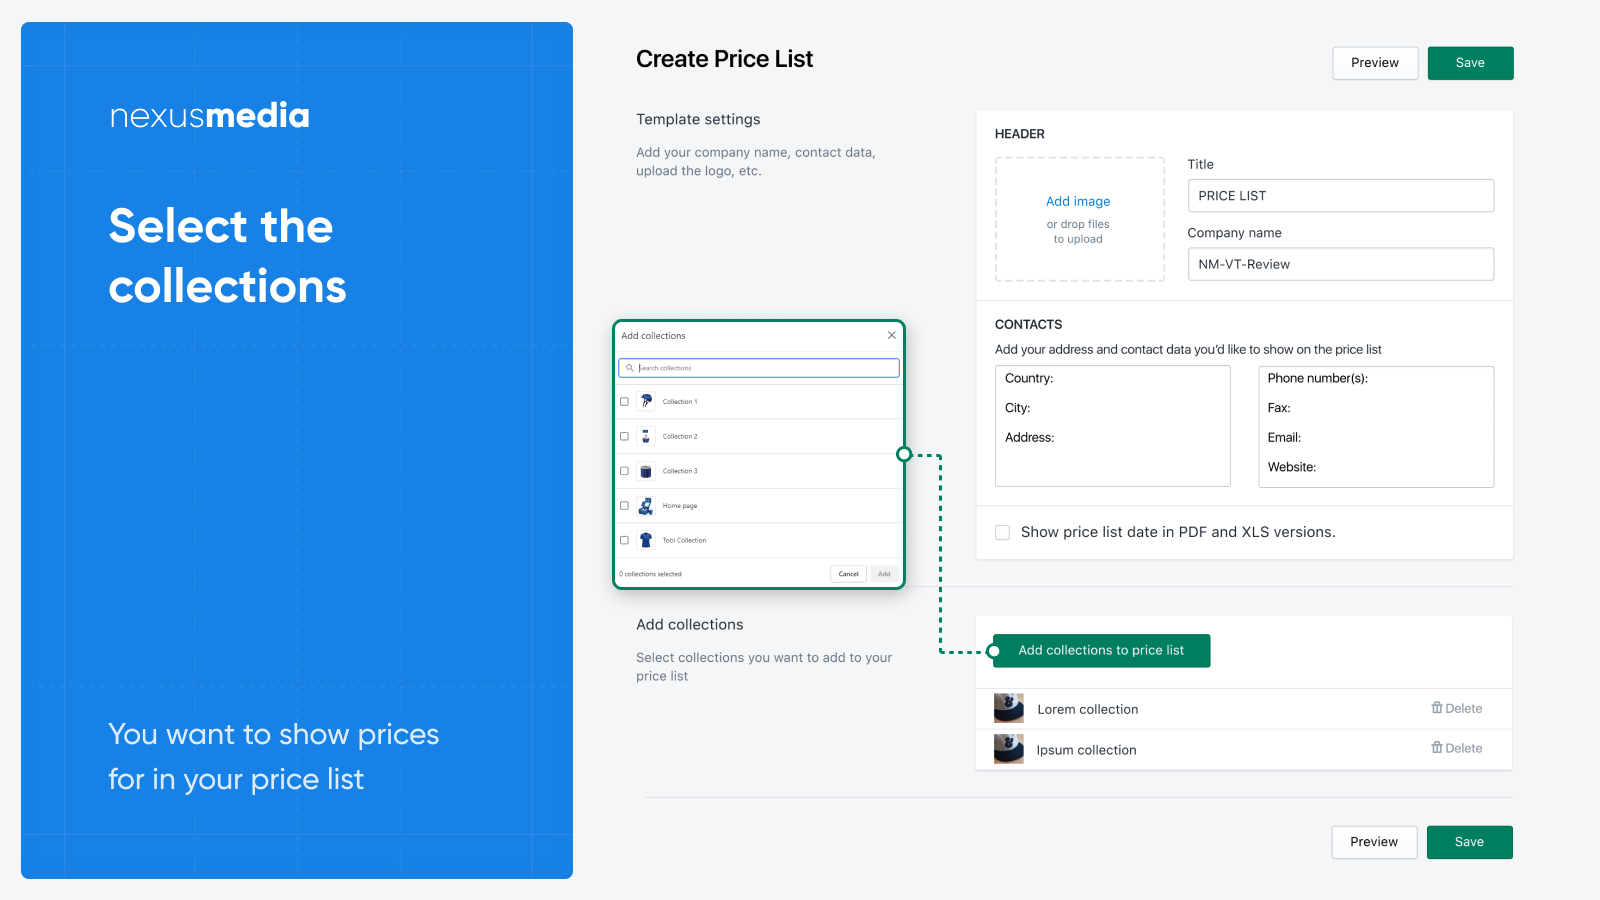Open the Add collections to price list panel
This screenshot has width=1600, height=900.
(x=1100, y=650)
